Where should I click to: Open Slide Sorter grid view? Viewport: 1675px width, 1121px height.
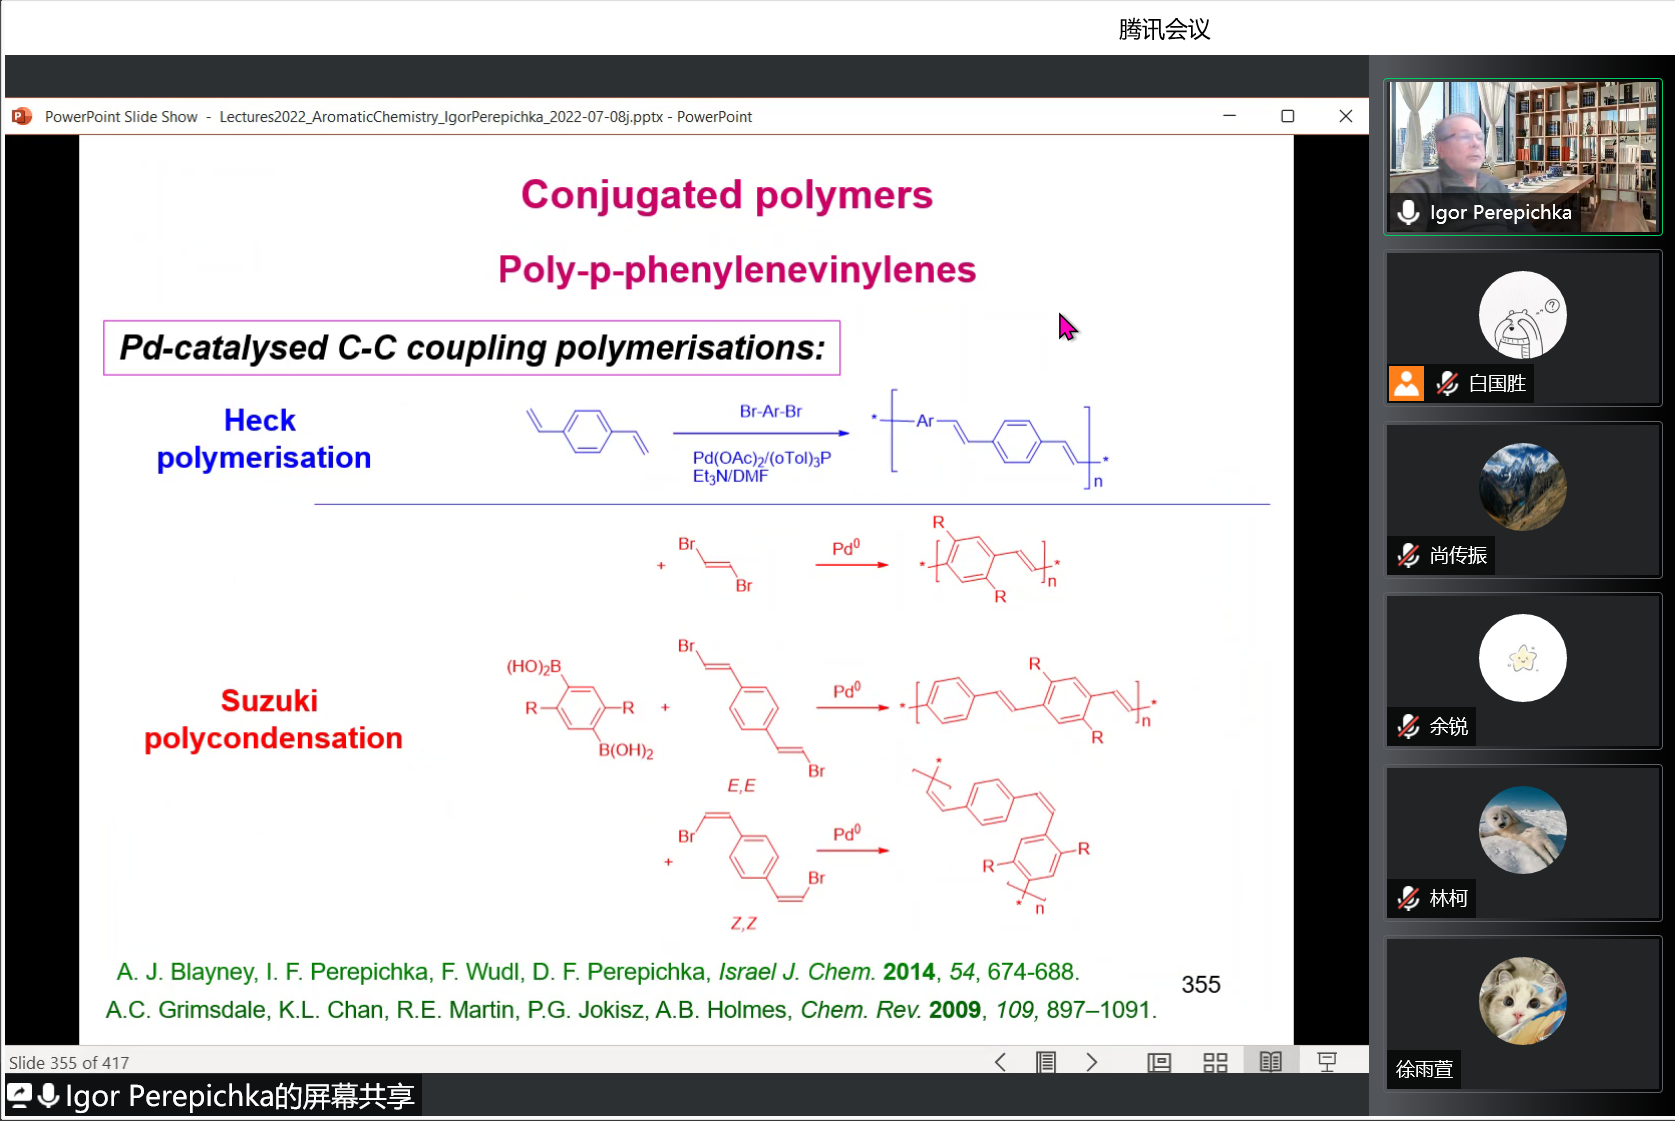(x=1215, y=1062)
